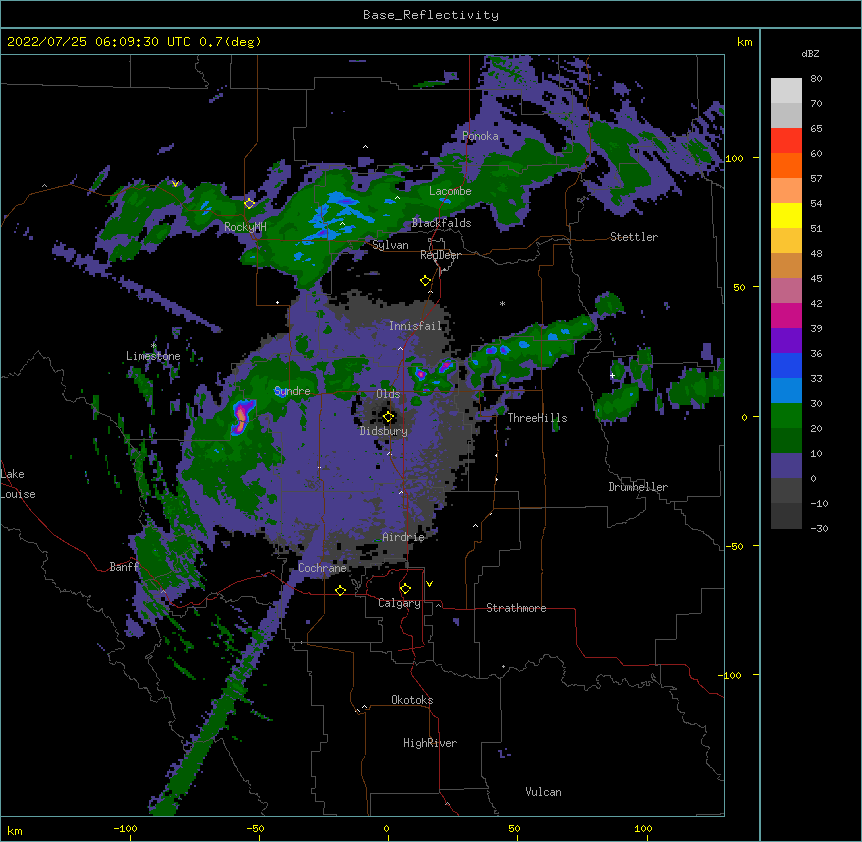Viewport: 862px width, 842px height.
Task: Select the Airdrie label
Action: [403, 537]
